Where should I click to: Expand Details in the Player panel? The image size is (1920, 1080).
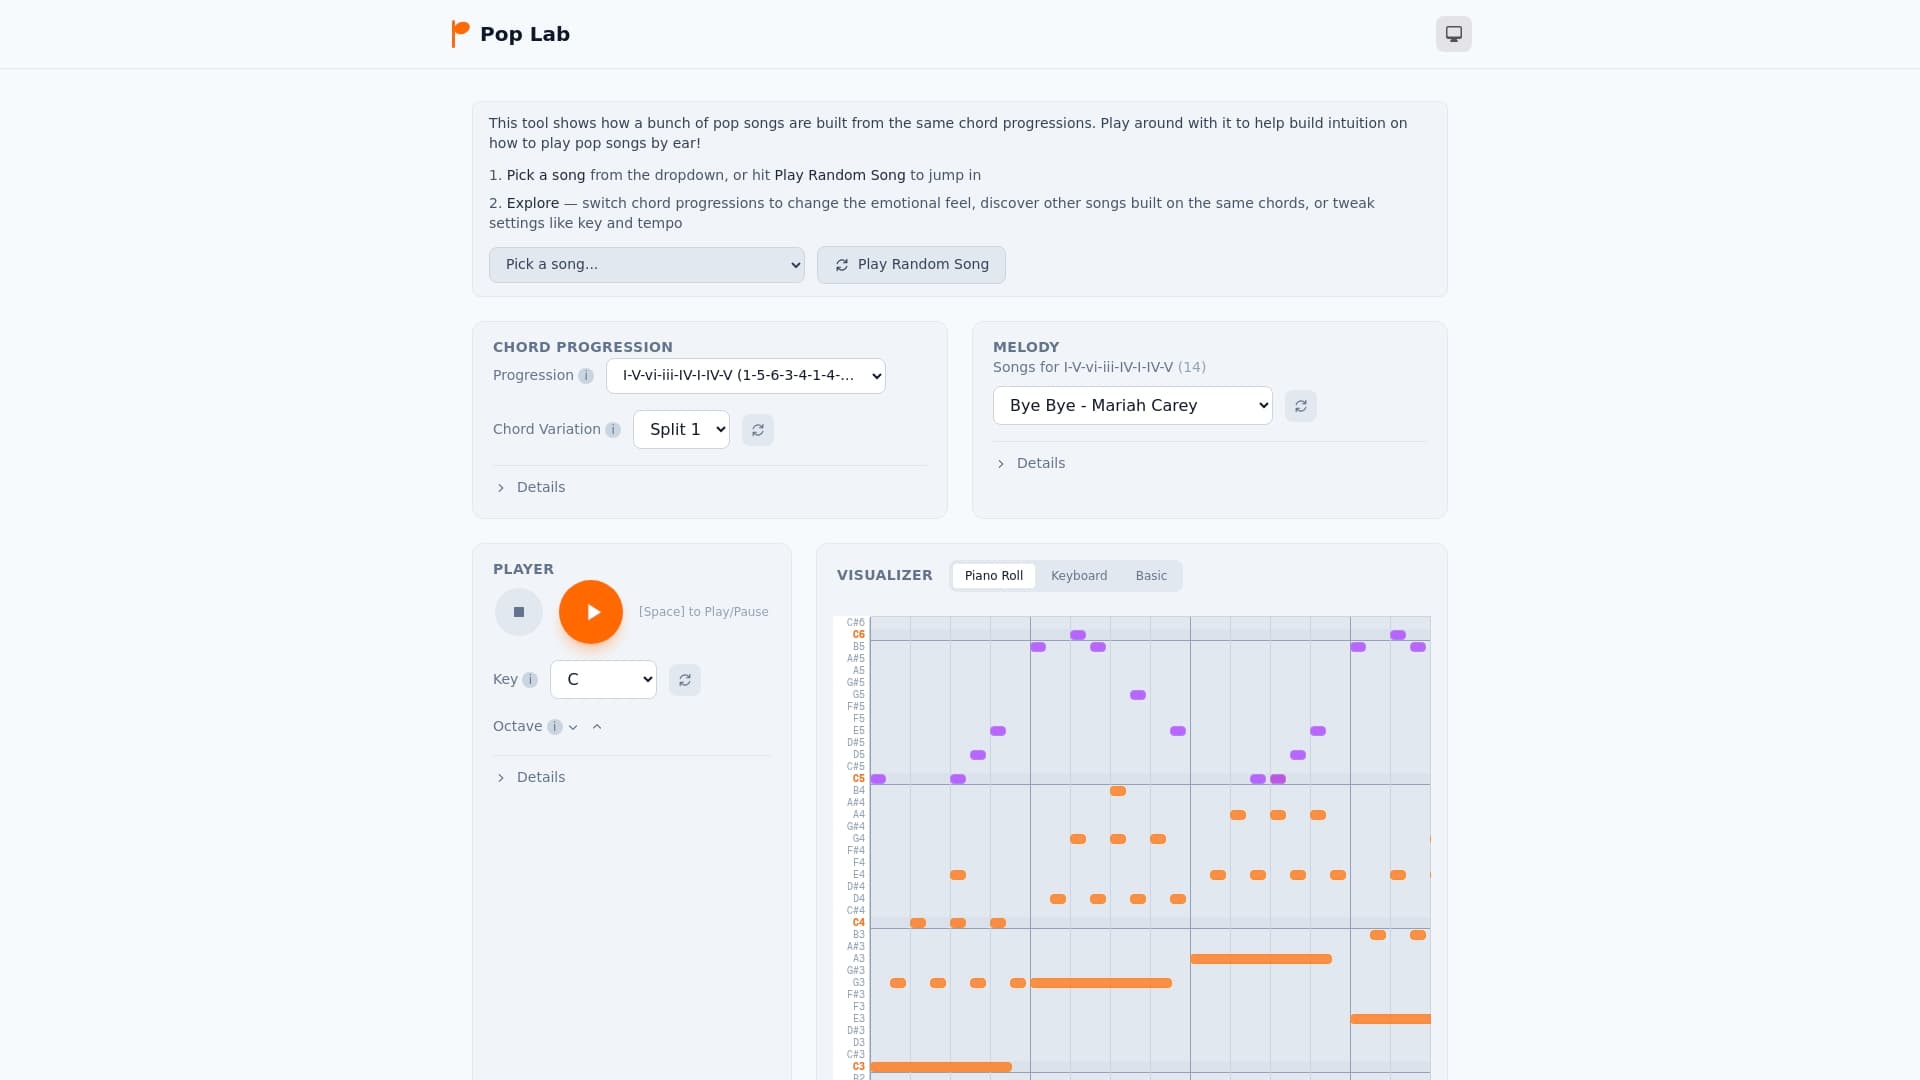click(531, 777)
